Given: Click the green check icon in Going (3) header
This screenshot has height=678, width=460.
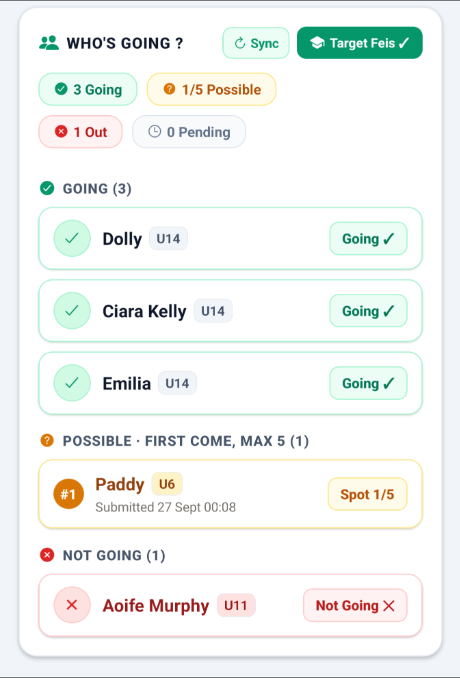Looking at the screenshot, I should click(47, 189).
